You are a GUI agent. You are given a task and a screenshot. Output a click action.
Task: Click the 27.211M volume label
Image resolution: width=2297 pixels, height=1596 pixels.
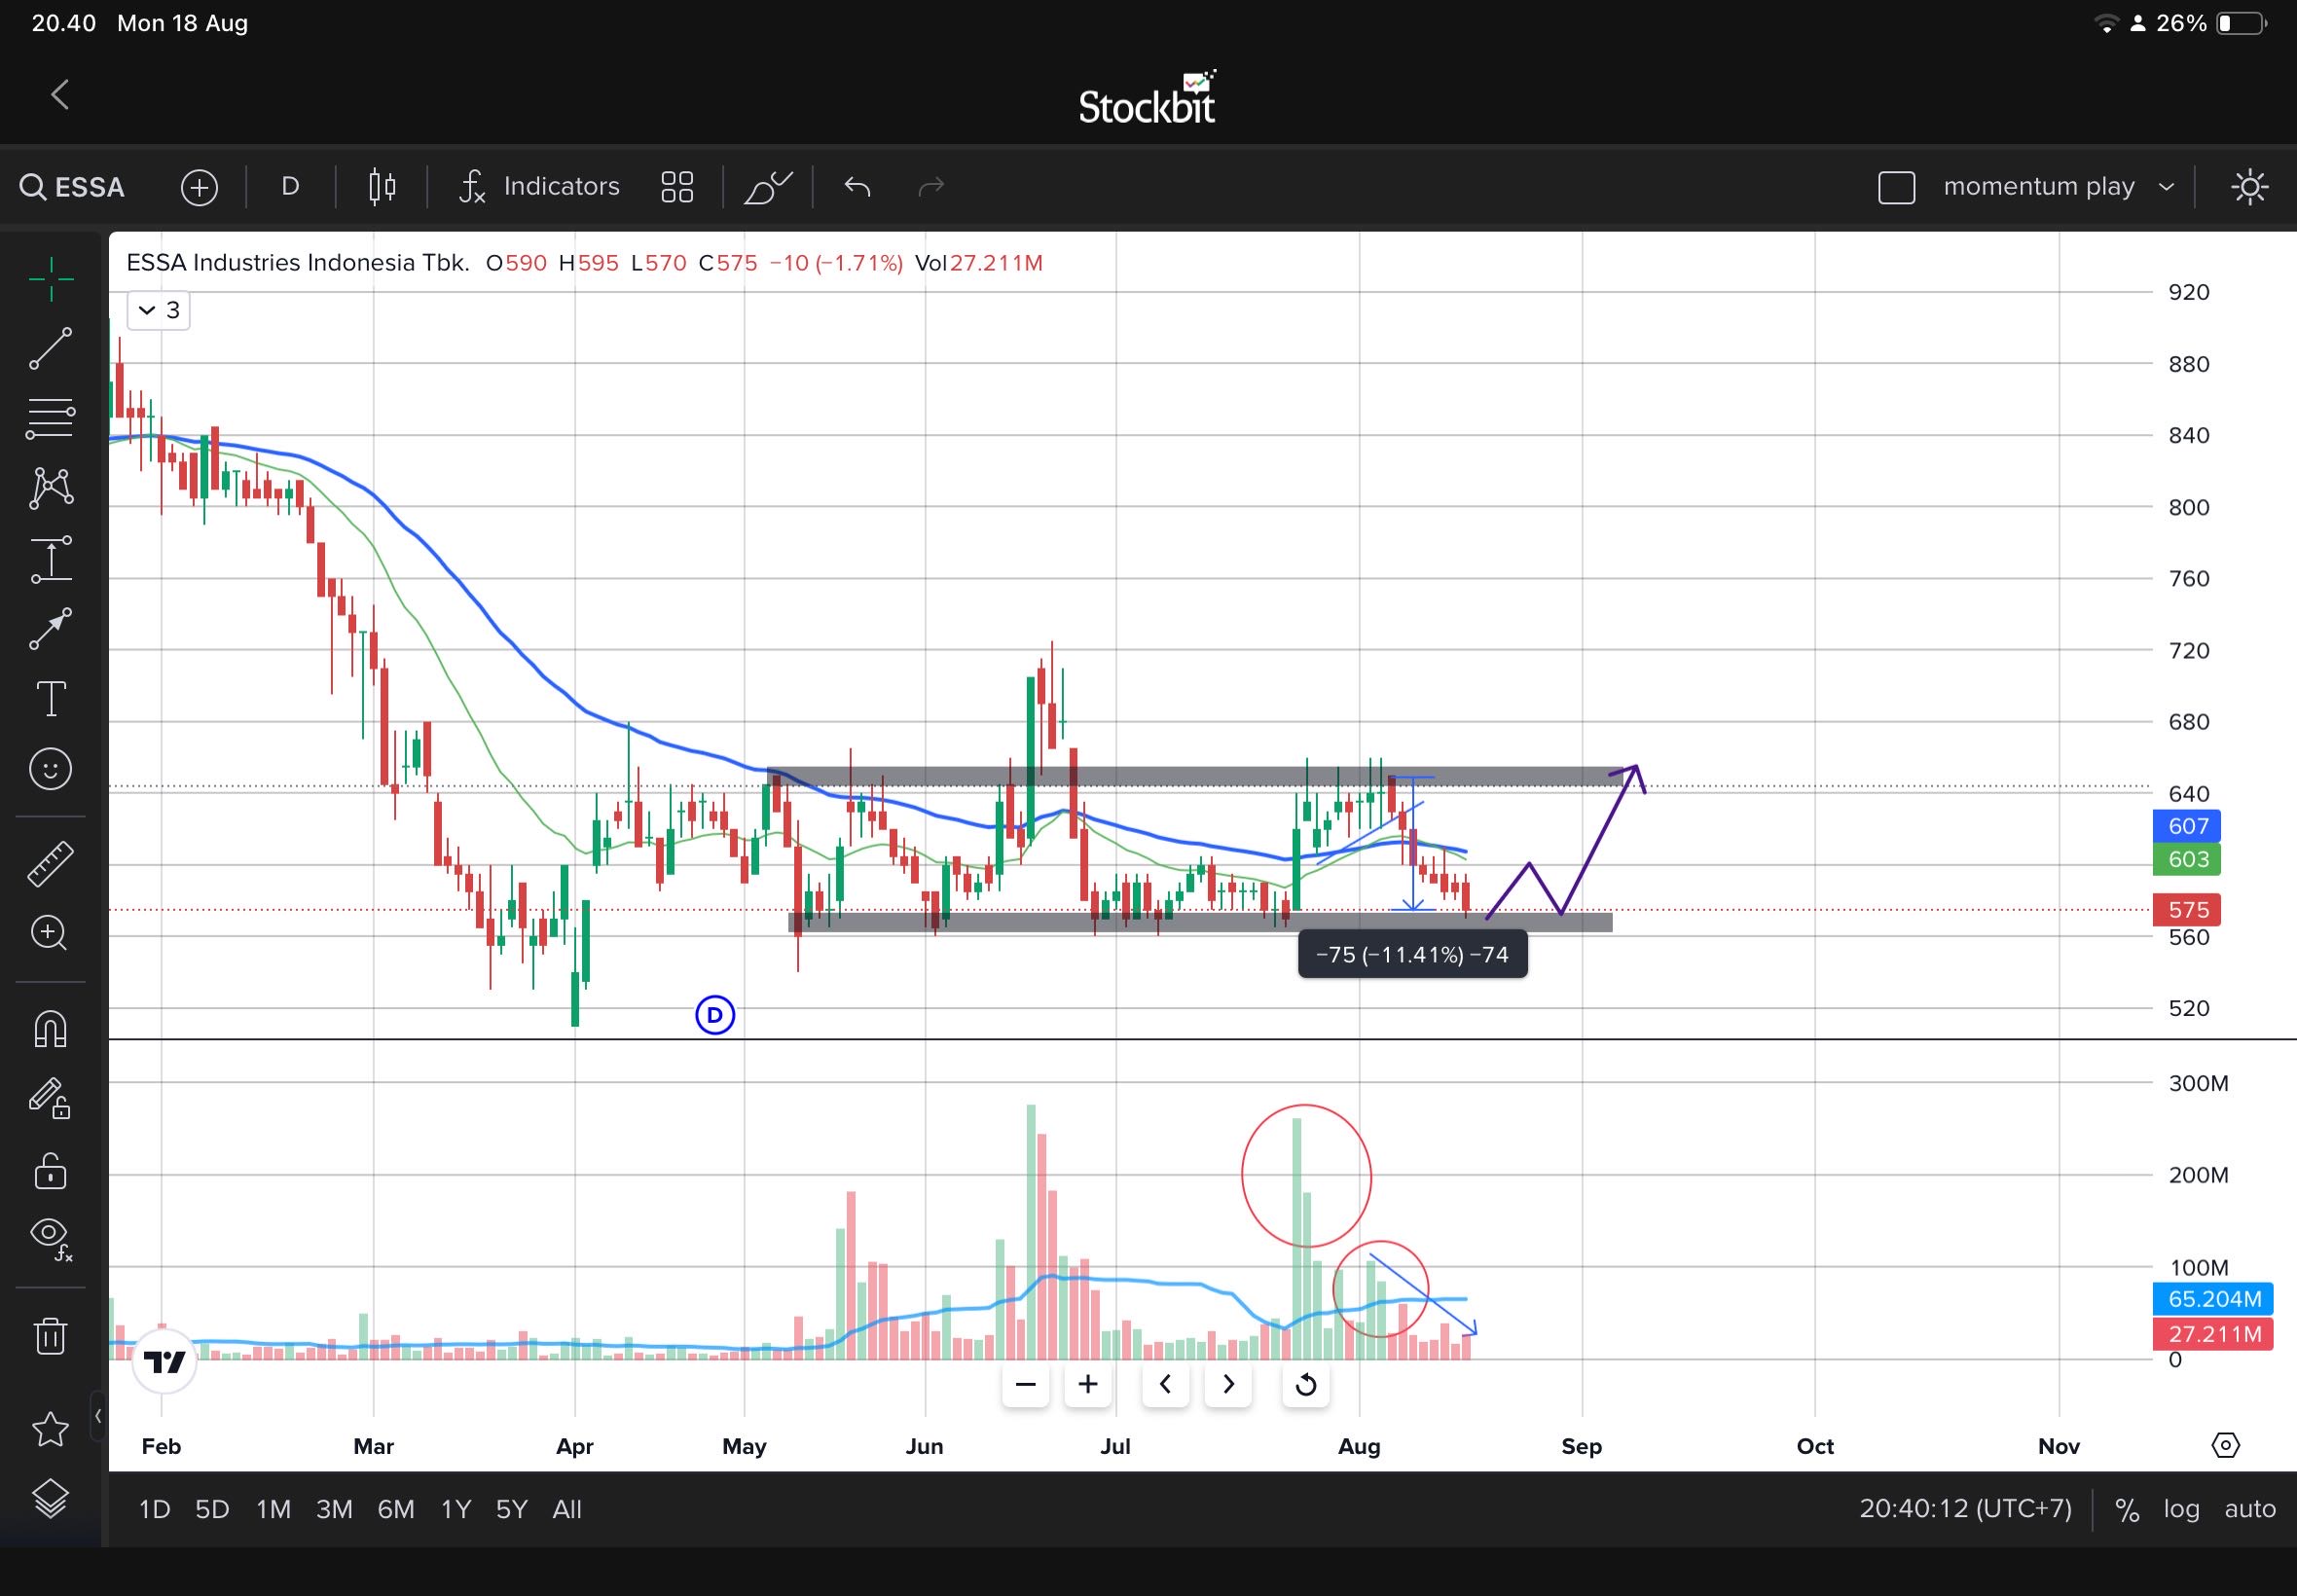[x=2214, y=1334]
